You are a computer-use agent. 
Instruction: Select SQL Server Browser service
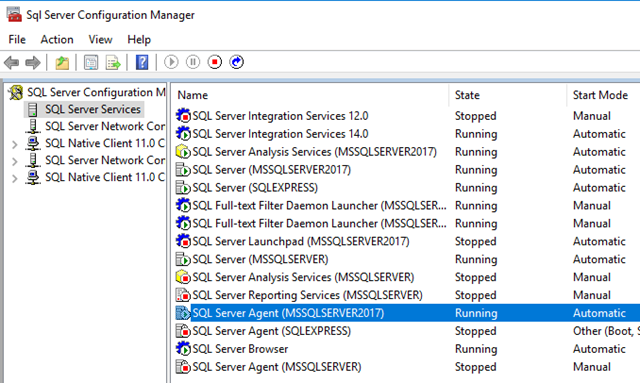coord(240,349)
